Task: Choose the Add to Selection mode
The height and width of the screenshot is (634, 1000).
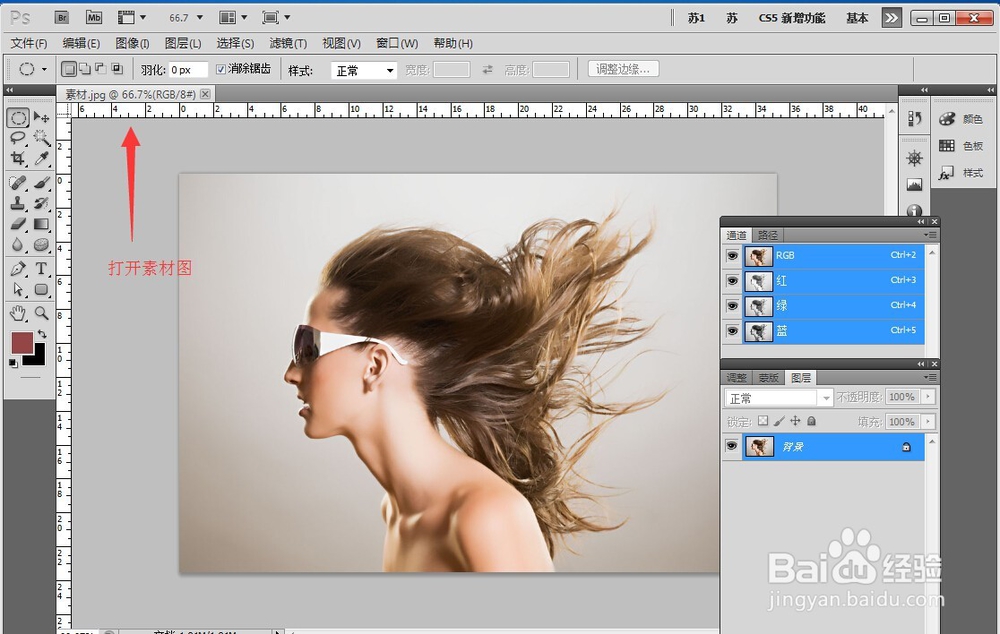Action: coord(85,69)
